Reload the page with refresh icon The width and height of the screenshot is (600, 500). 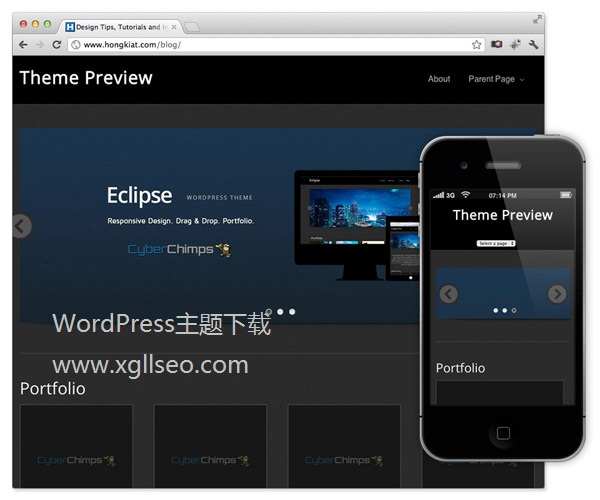57,45
